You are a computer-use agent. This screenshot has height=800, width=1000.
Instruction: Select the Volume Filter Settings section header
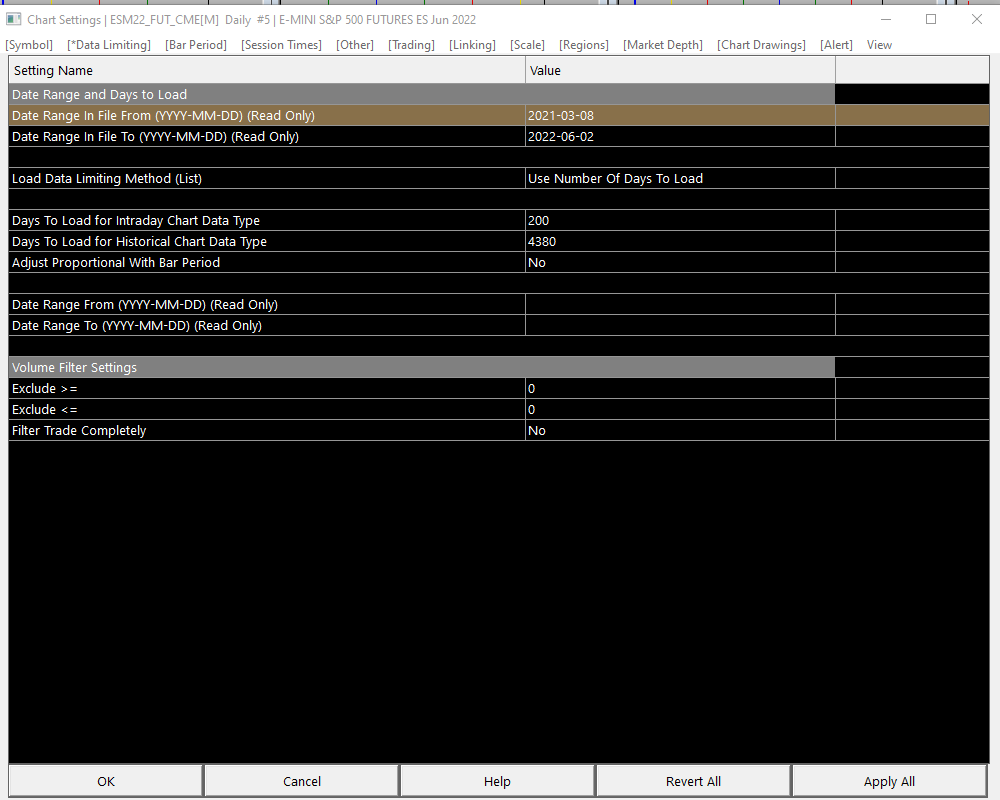[x=422, y=367]
